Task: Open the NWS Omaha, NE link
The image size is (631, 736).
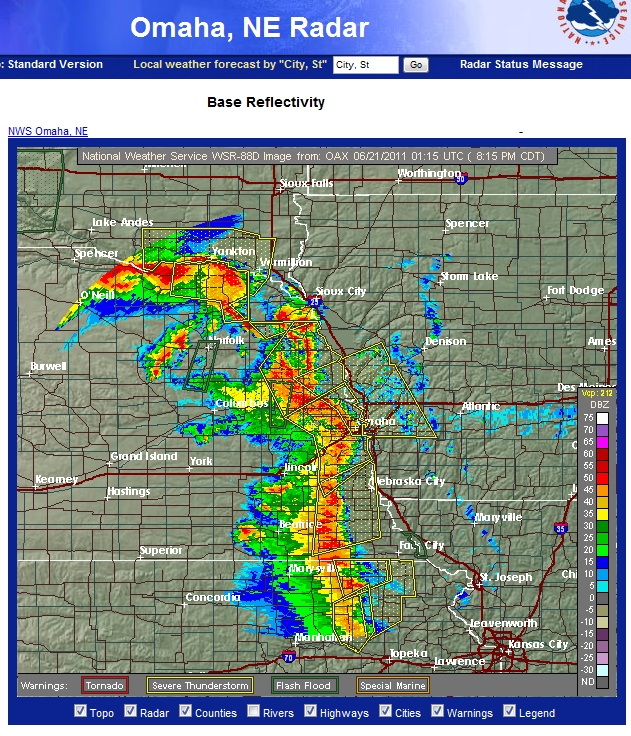Action: (x=48, y=131)
